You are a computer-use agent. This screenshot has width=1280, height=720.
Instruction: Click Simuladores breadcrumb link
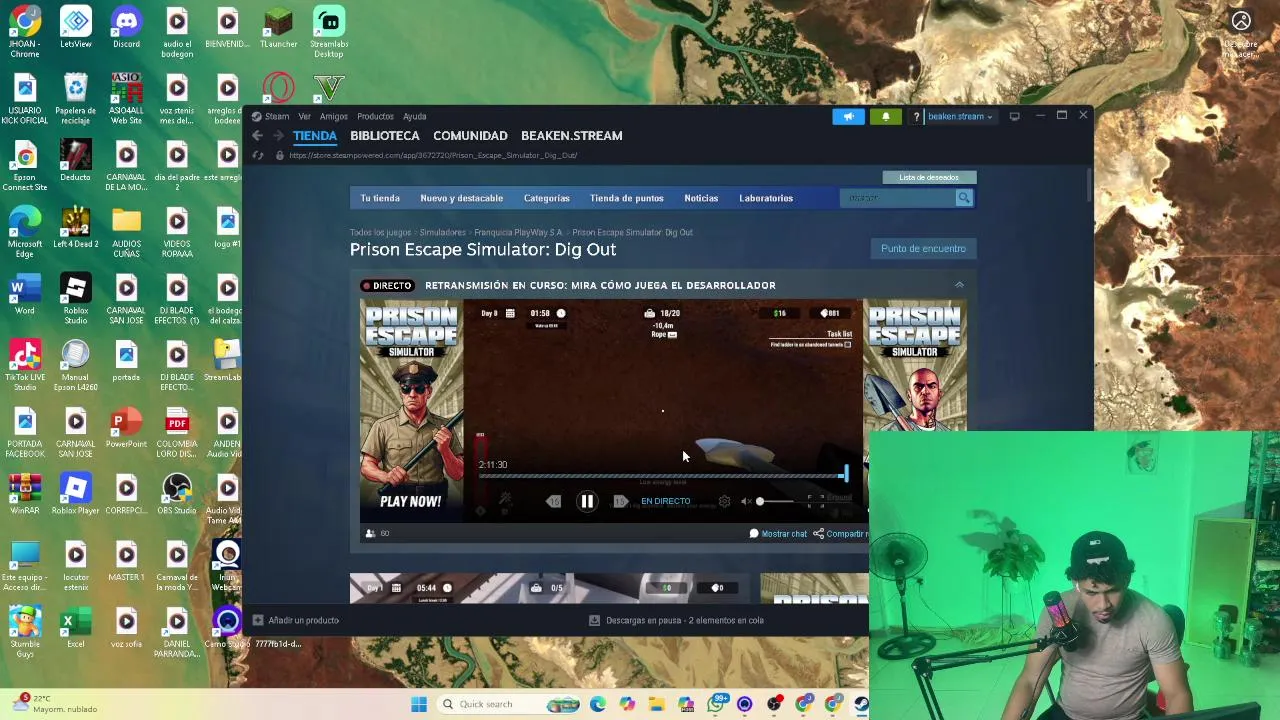point(442,232)
